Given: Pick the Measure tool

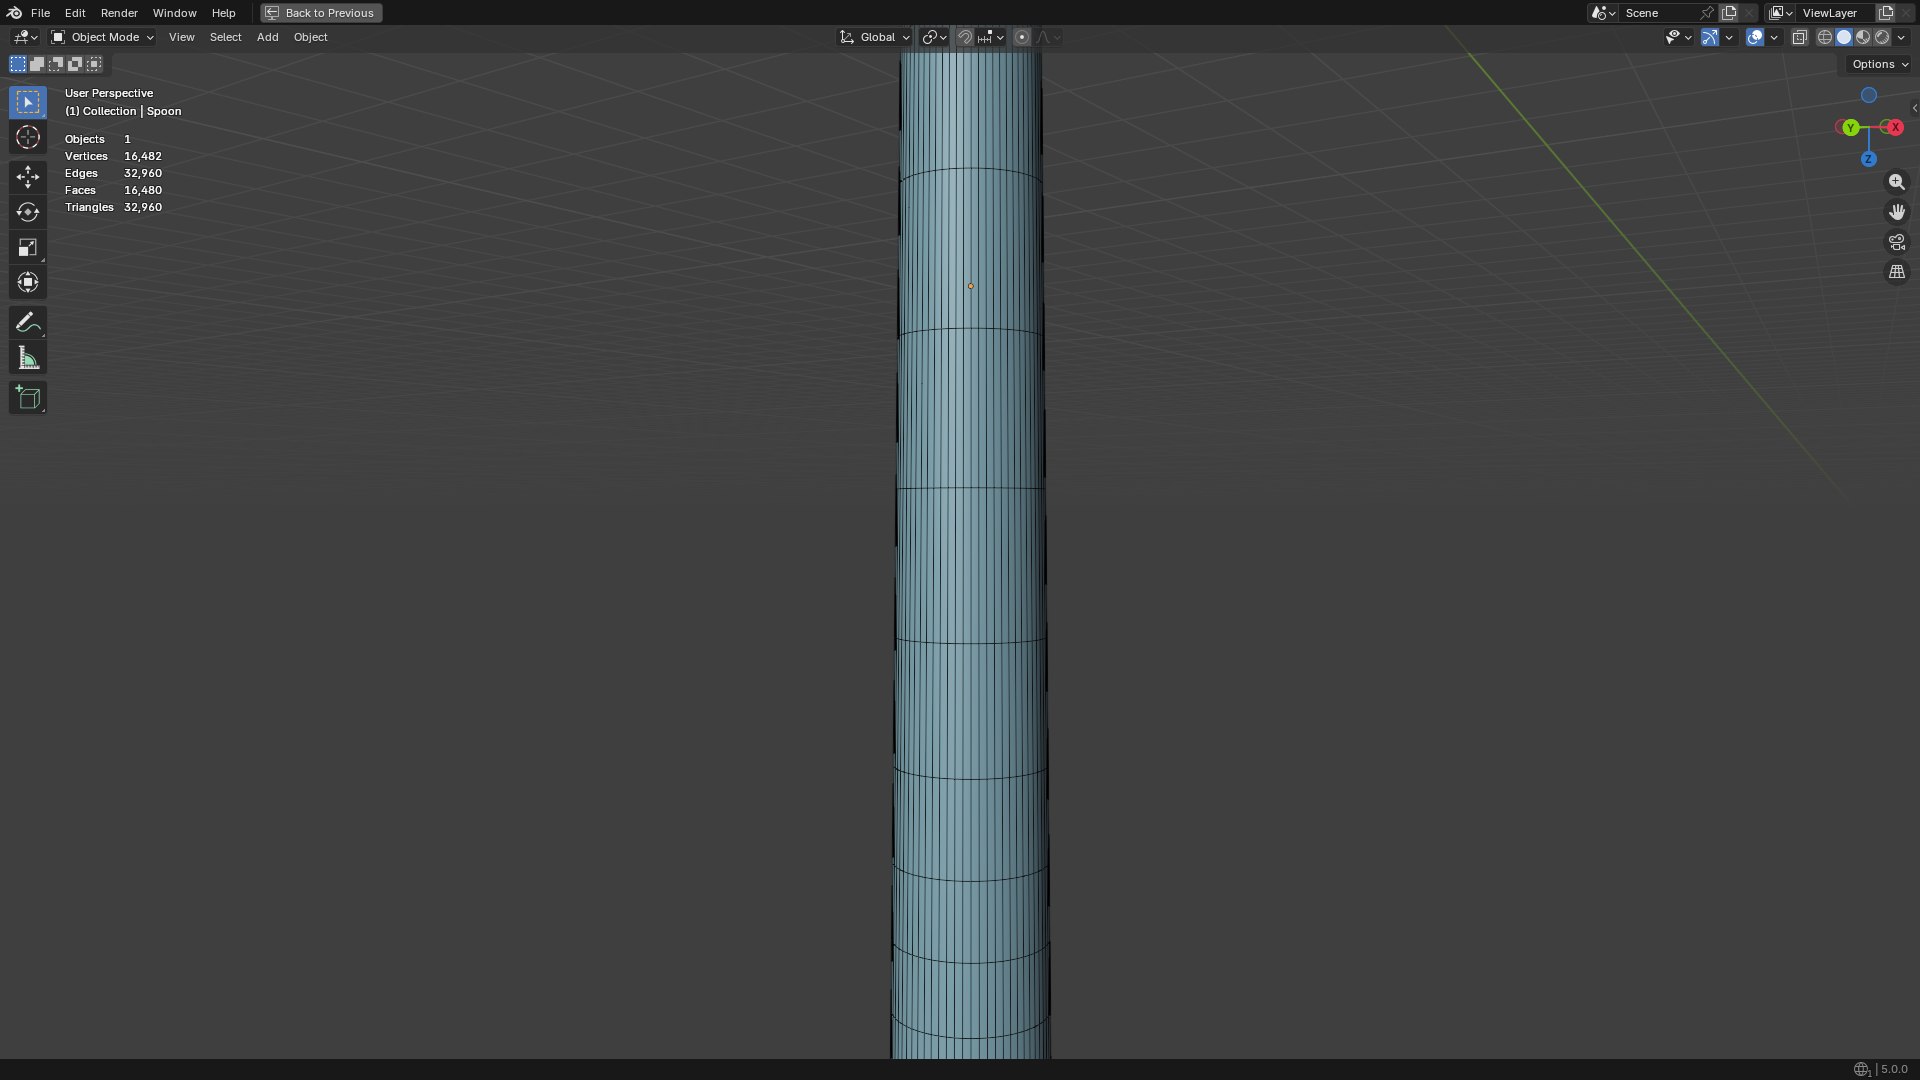Looking at the screenshot, I should [x=28, y=358].
